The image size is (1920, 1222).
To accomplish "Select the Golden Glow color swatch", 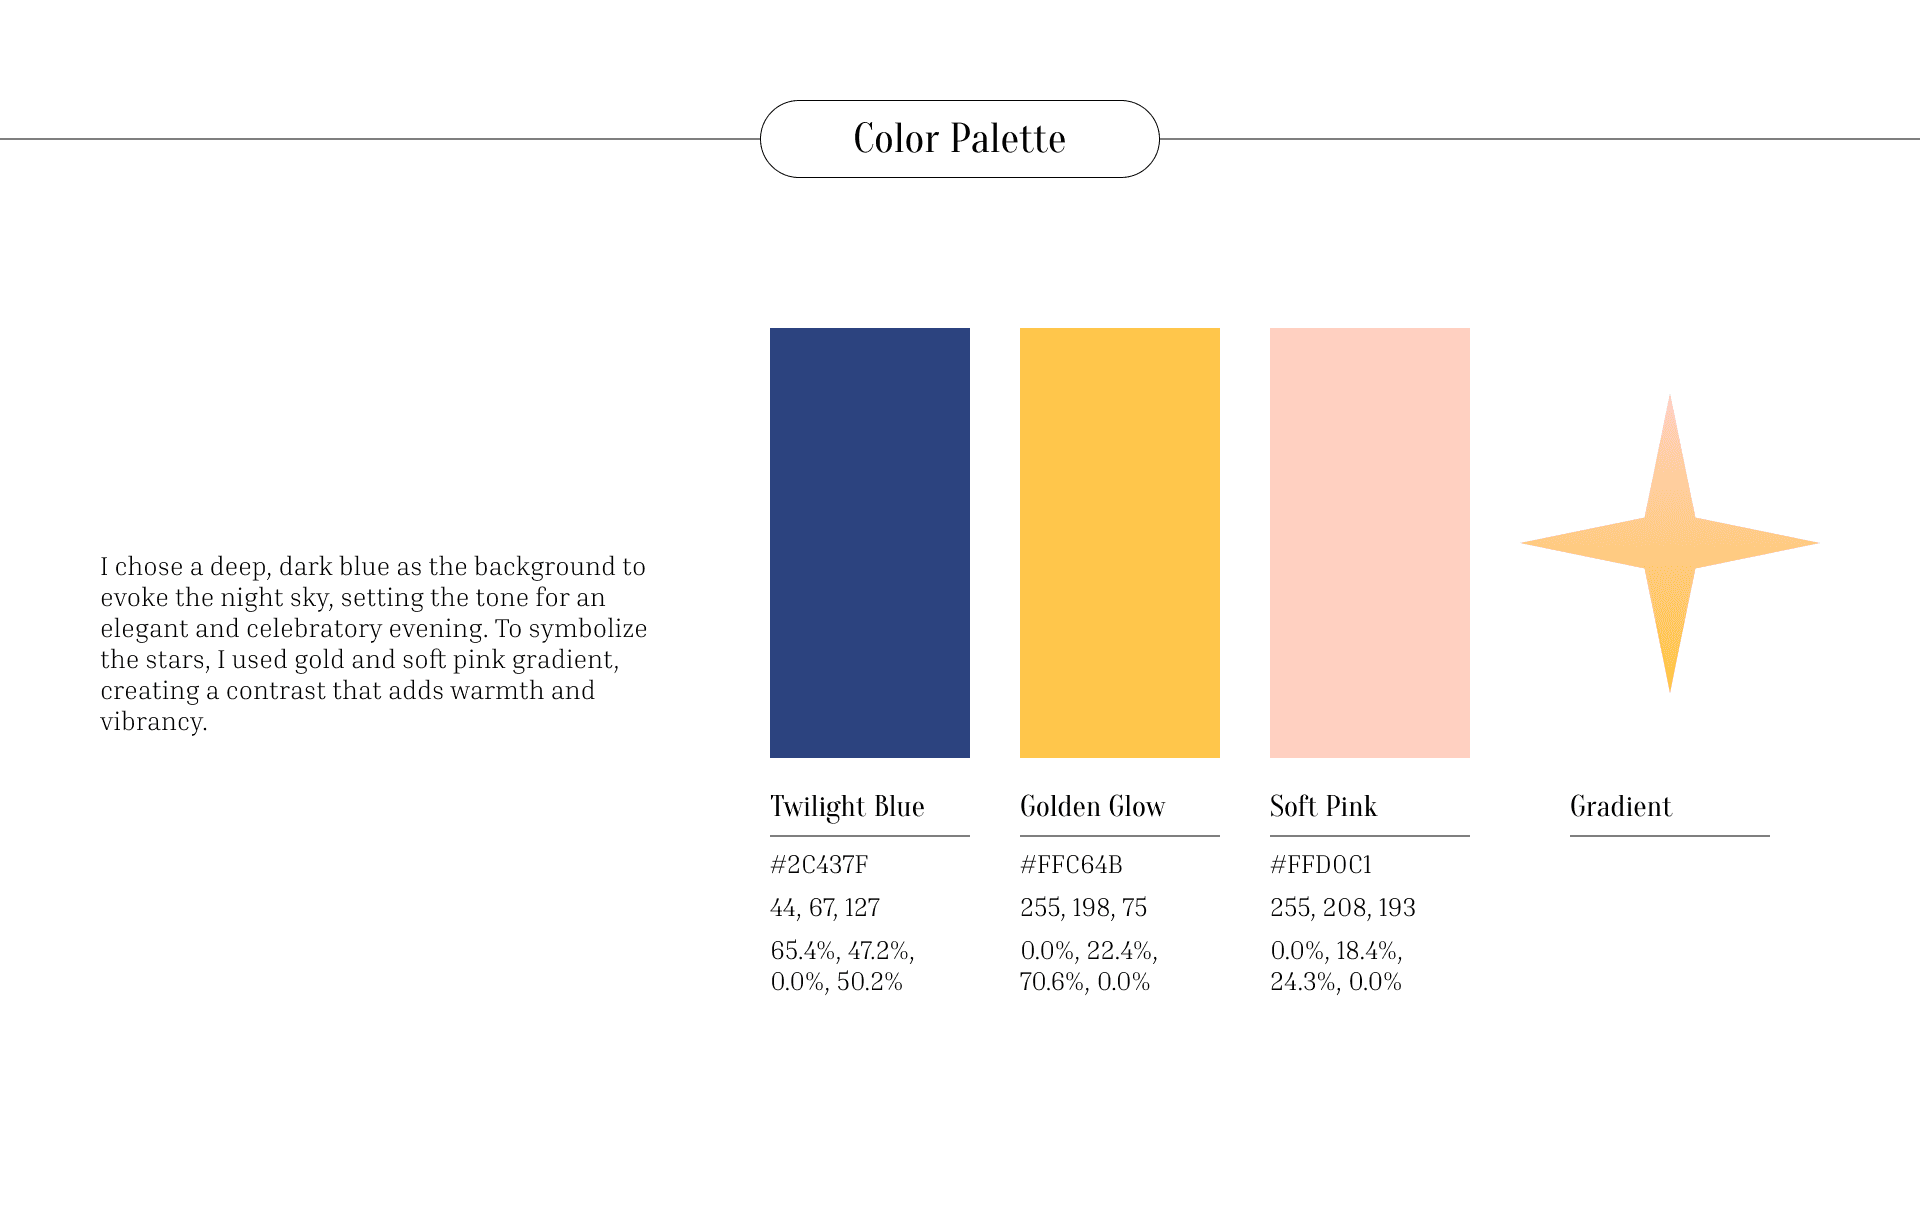I will (1119, 542).
